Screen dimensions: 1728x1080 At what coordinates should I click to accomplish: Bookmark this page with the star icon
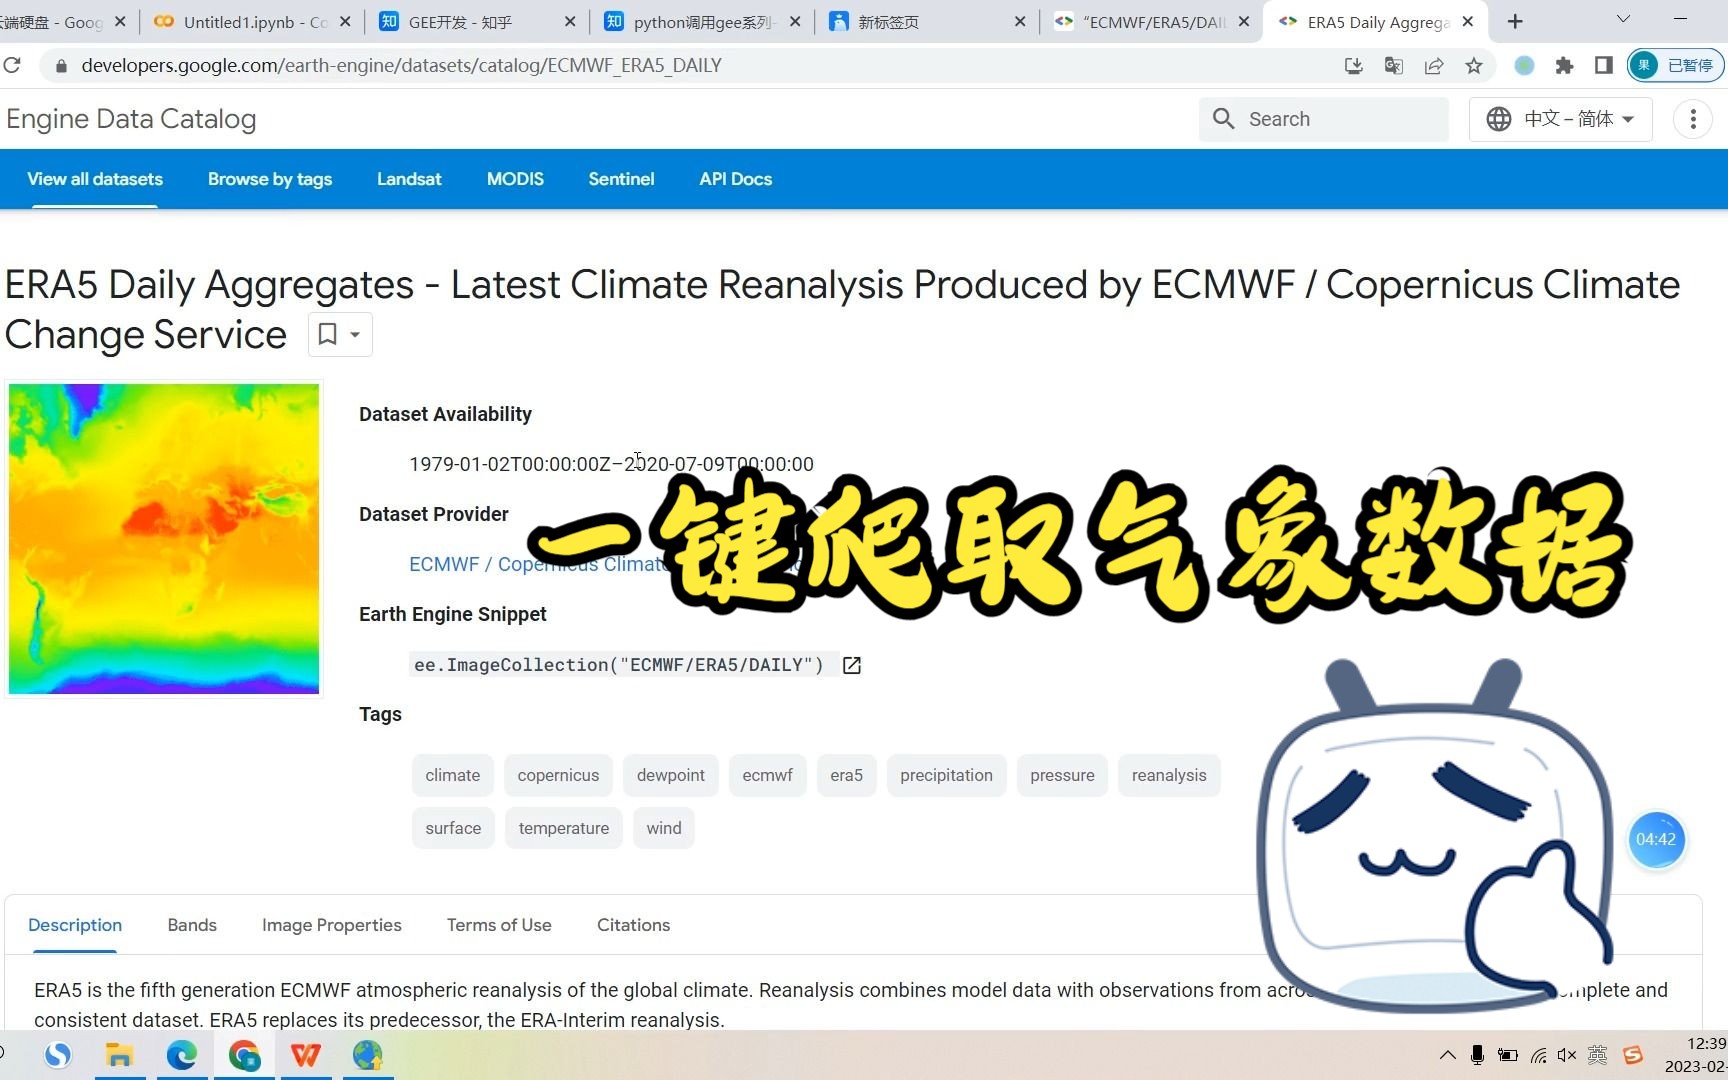[x=1474, y=65]
